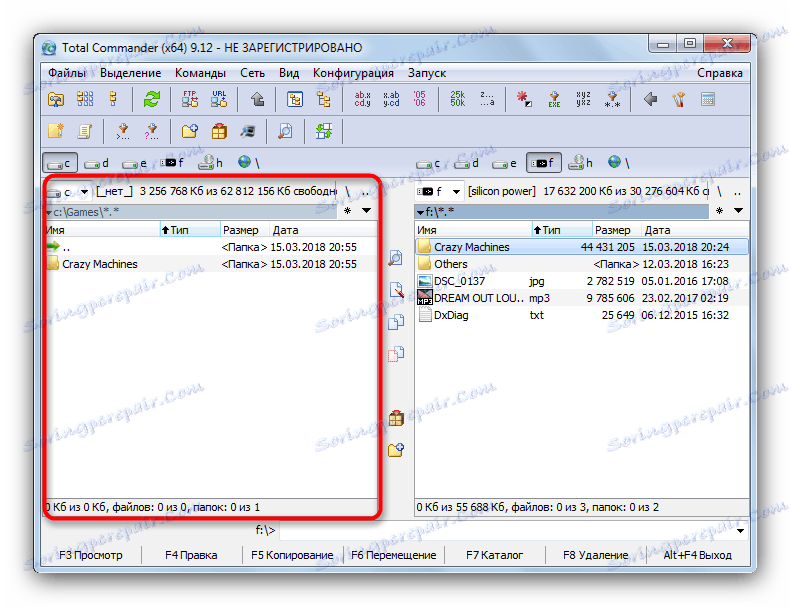This screenshot has height=607, width=791.
Task: Click left panel favorites asterisk button
Action: [348, 210]
